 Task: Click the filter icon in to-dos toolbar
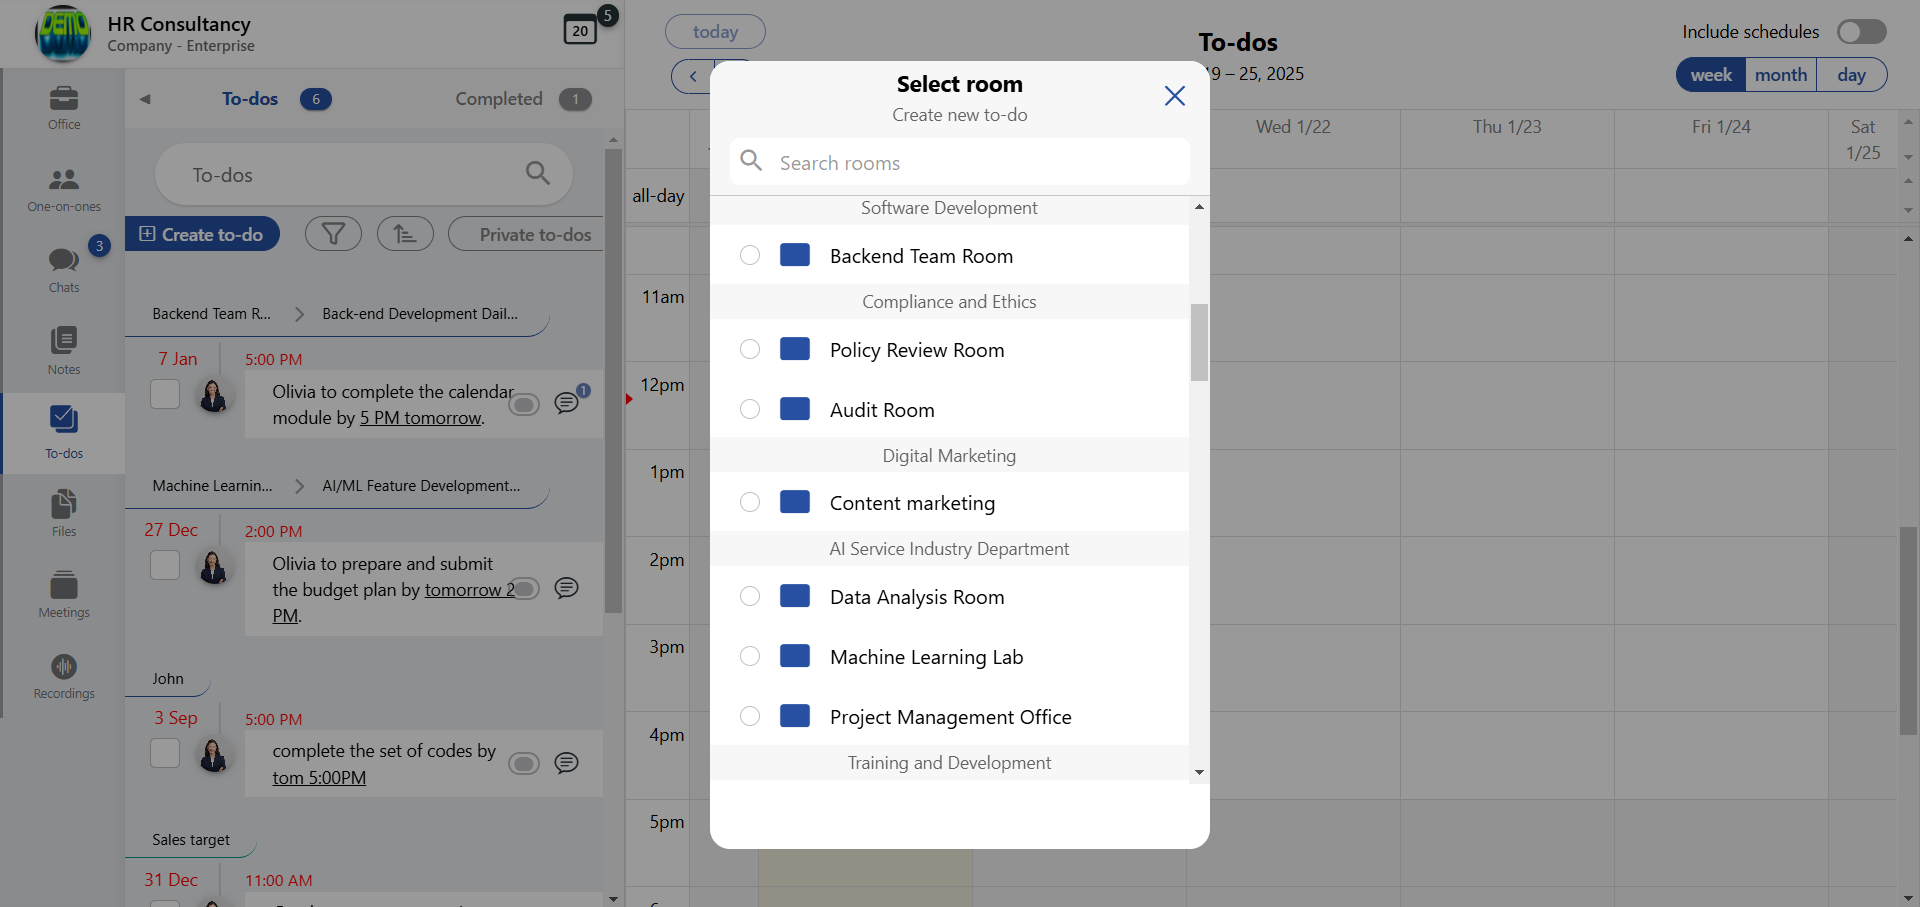[x=333, y=234]
